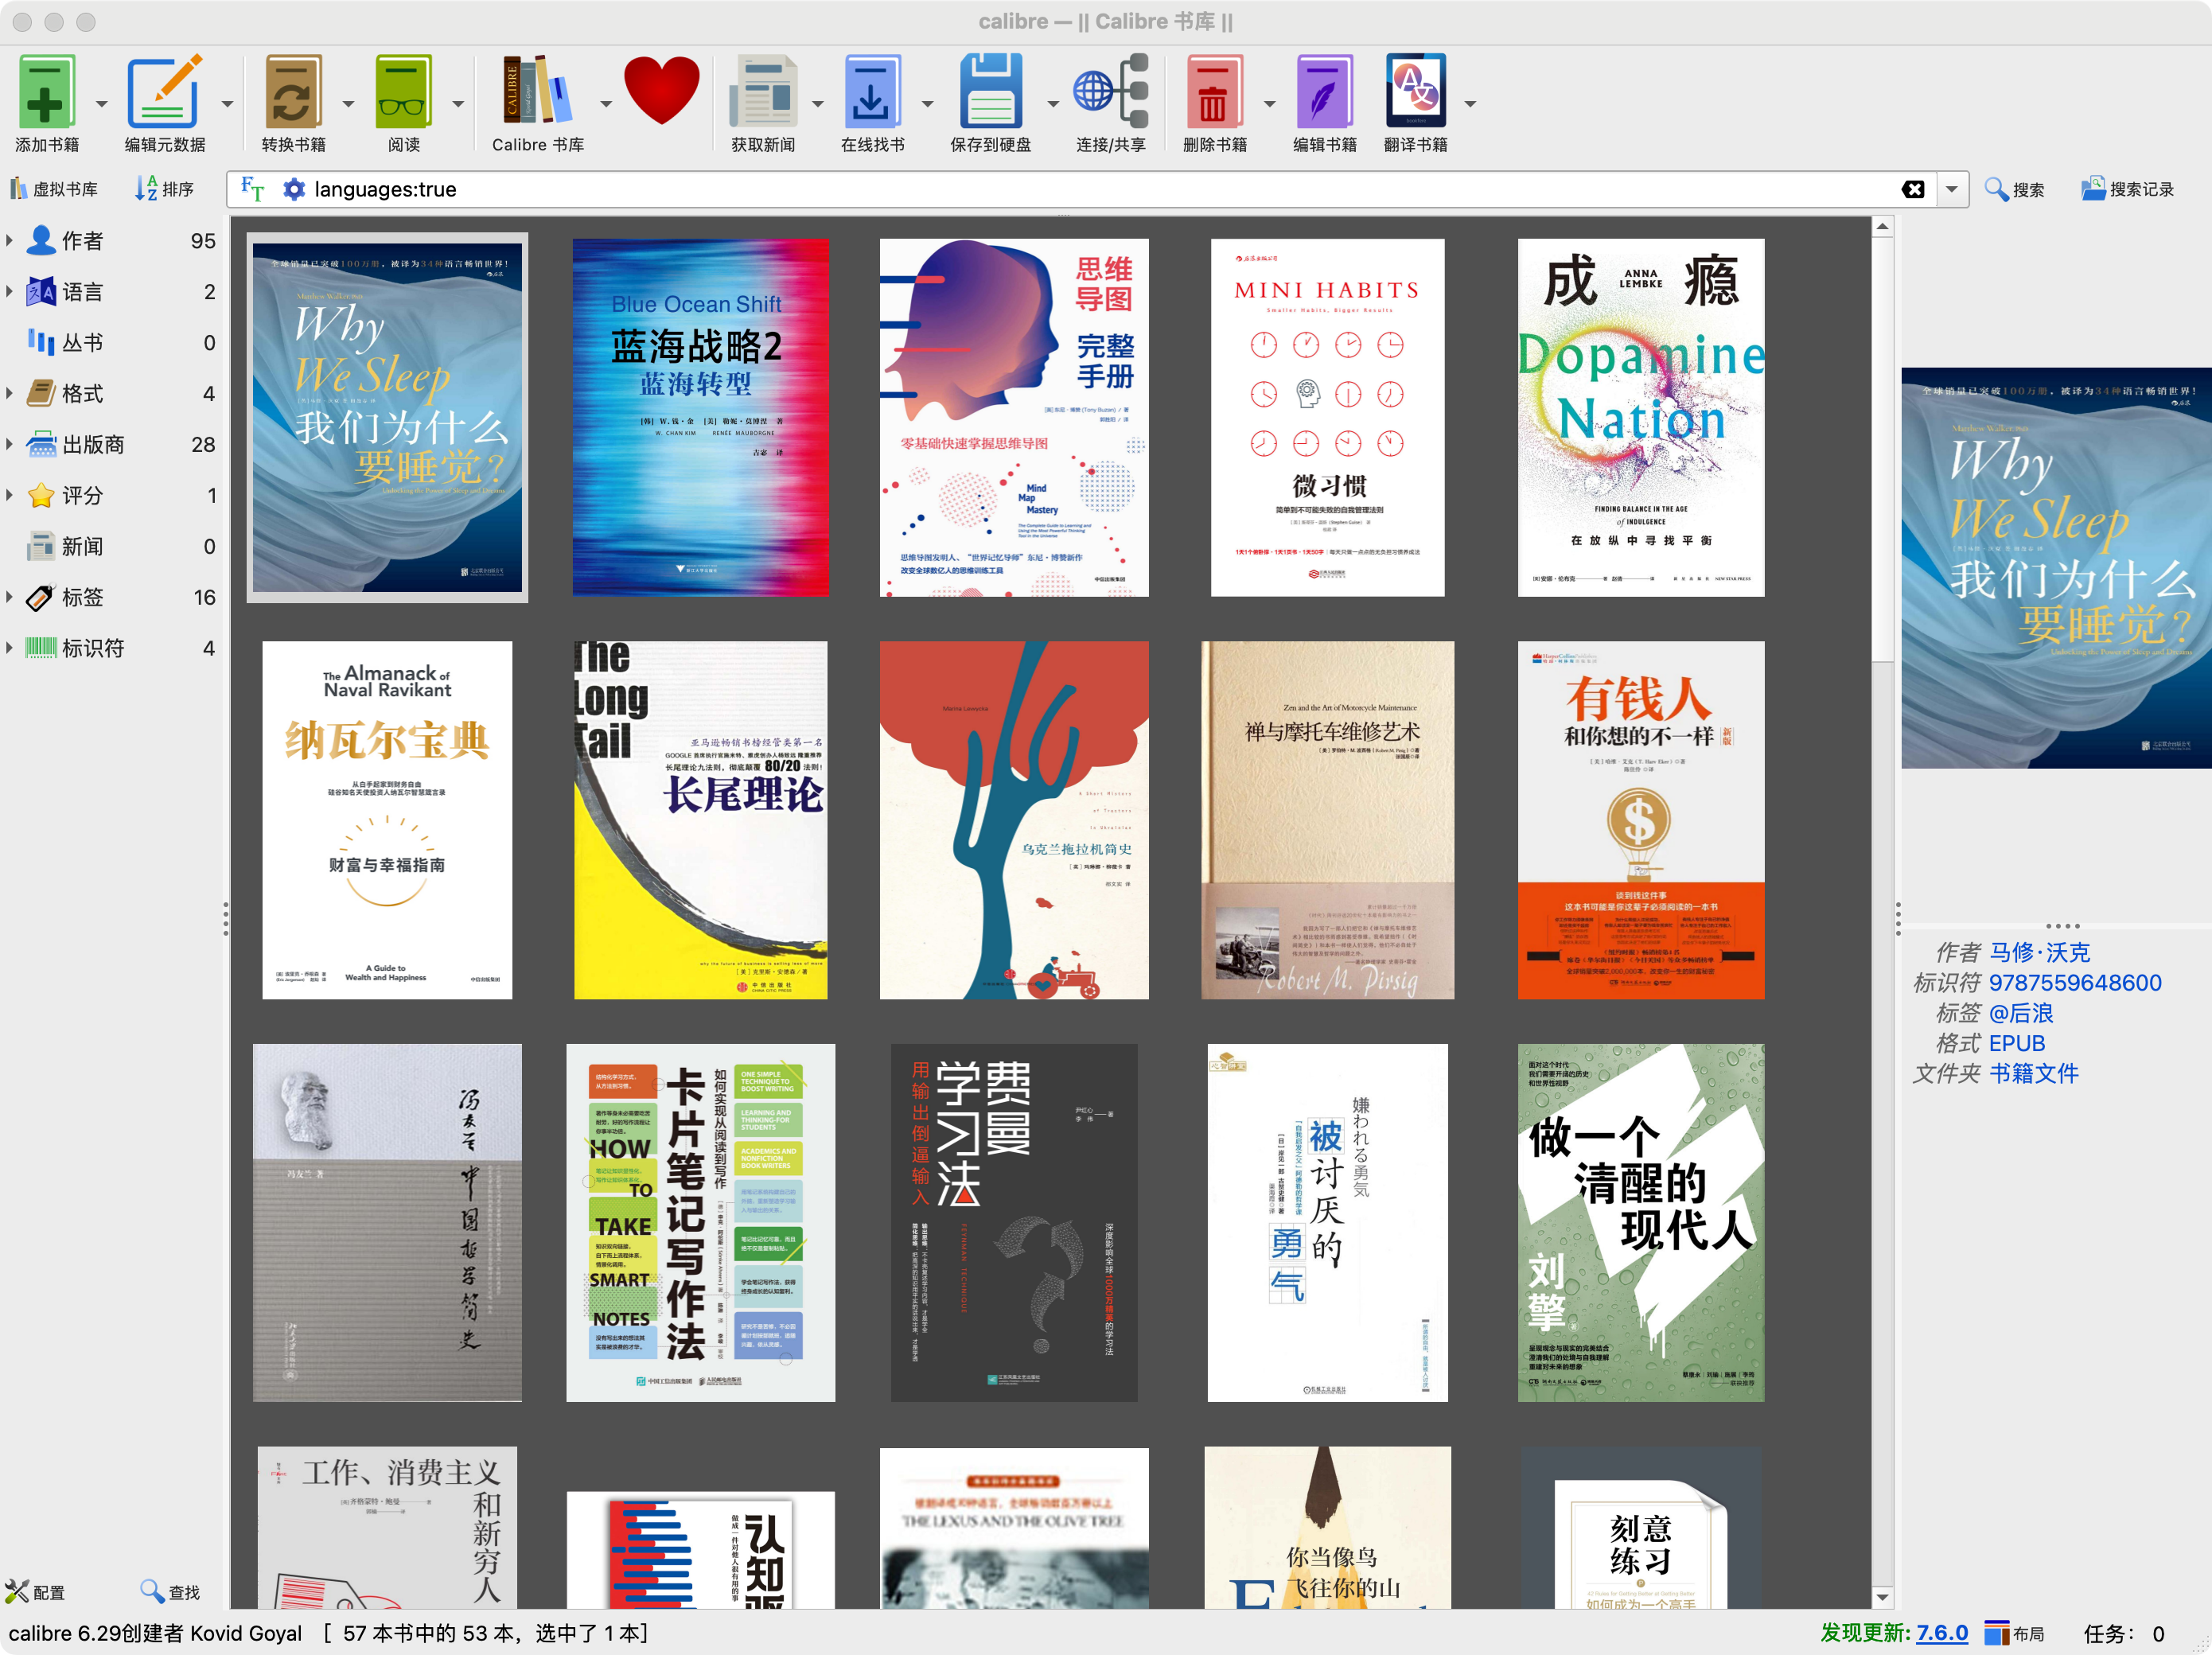Click Save to disk (保存到硬盘) icon
2212x1655 pixels.
(x=990, y=92)
